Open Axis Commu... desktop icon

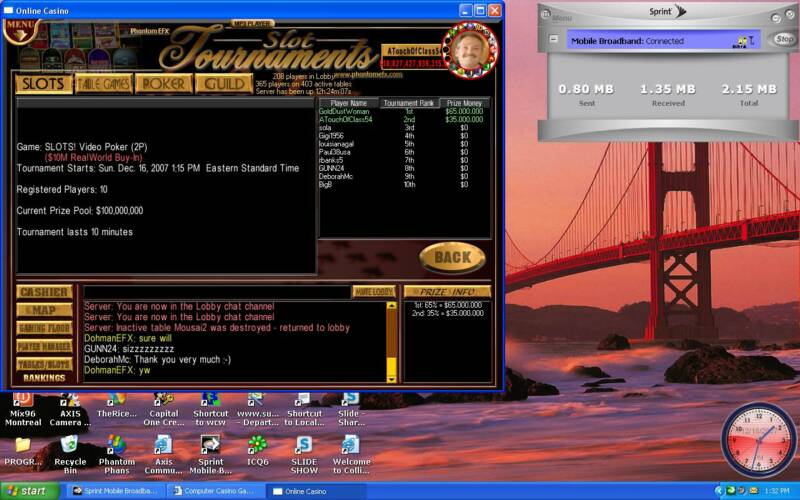(x=164, y=454)
